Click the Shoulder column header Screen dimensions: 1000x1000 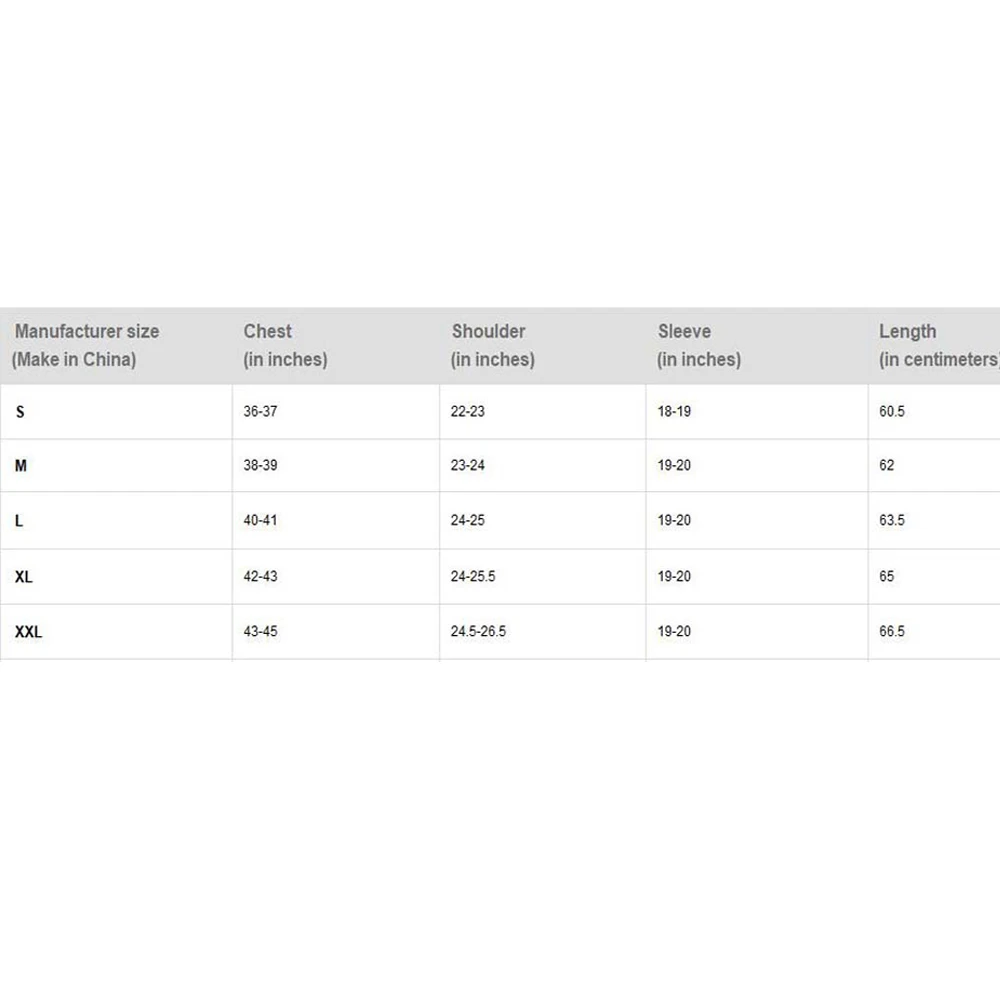point(493,345)
